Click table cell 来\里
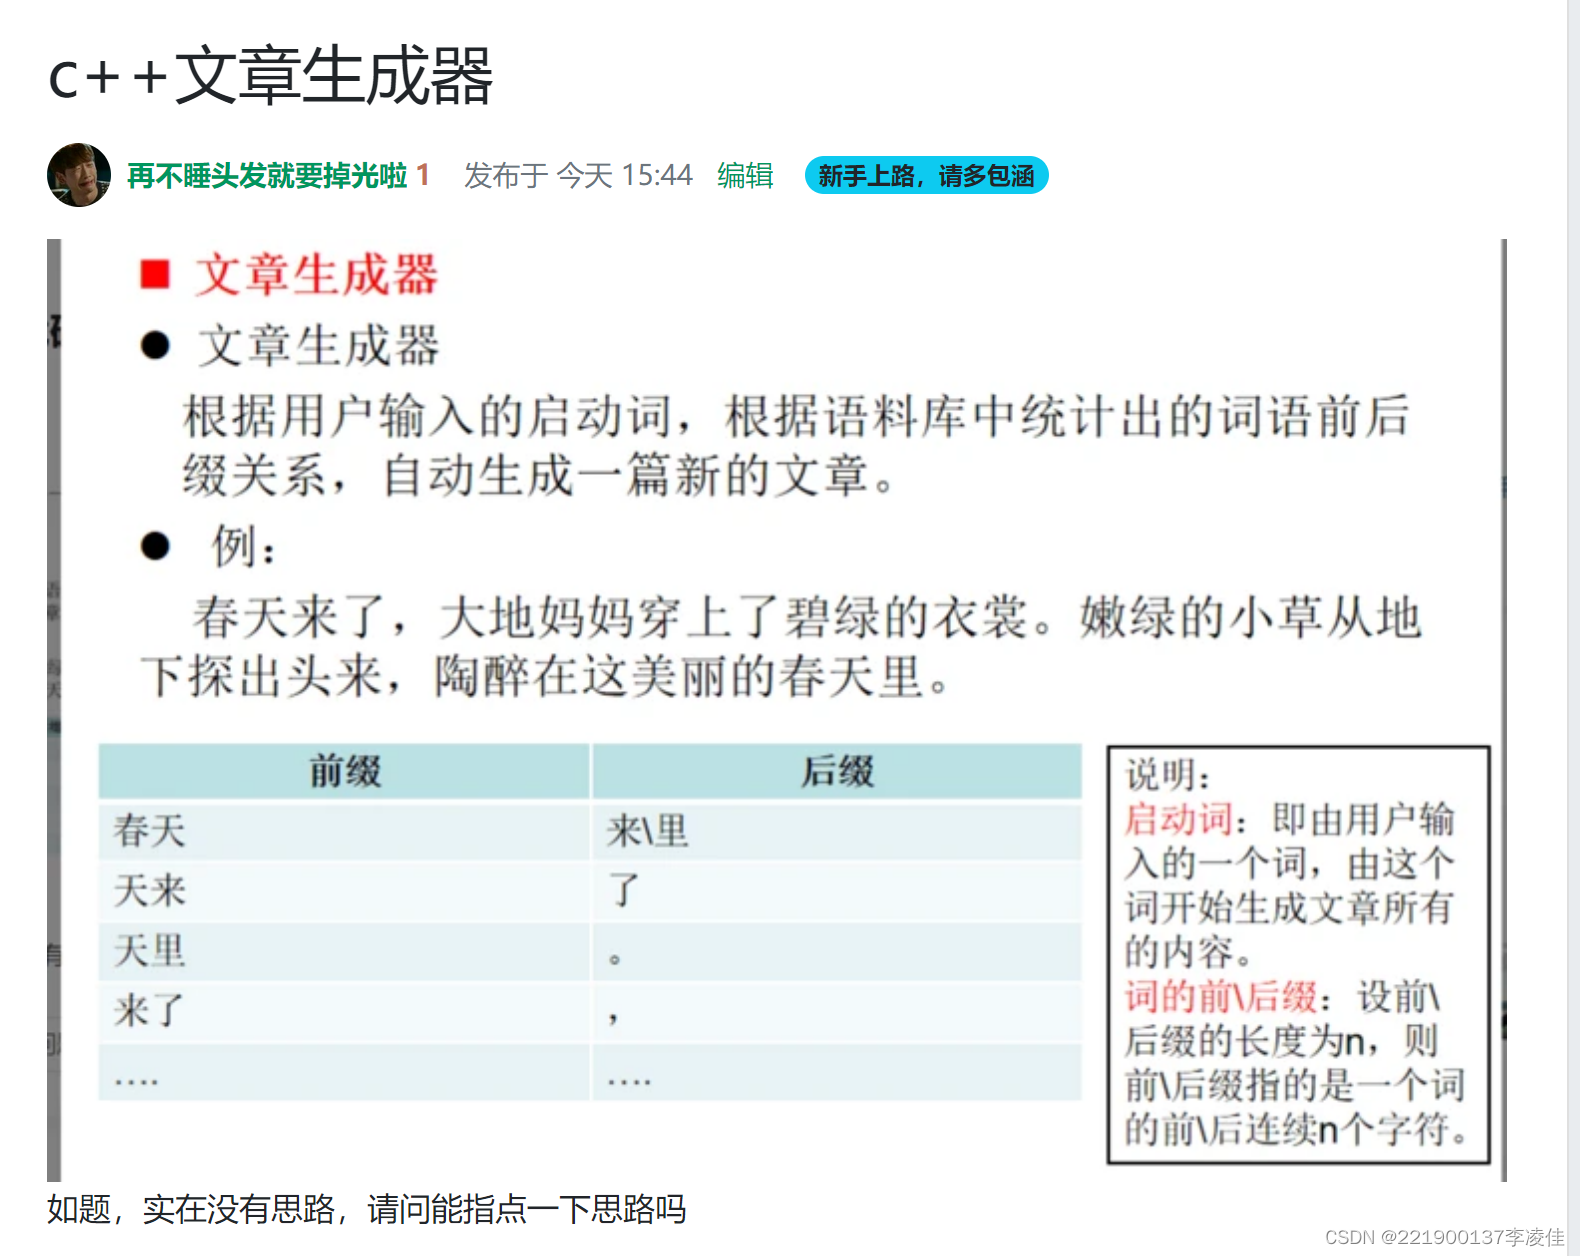The height and width of the screenshot is (1256, 1580). 837,831
